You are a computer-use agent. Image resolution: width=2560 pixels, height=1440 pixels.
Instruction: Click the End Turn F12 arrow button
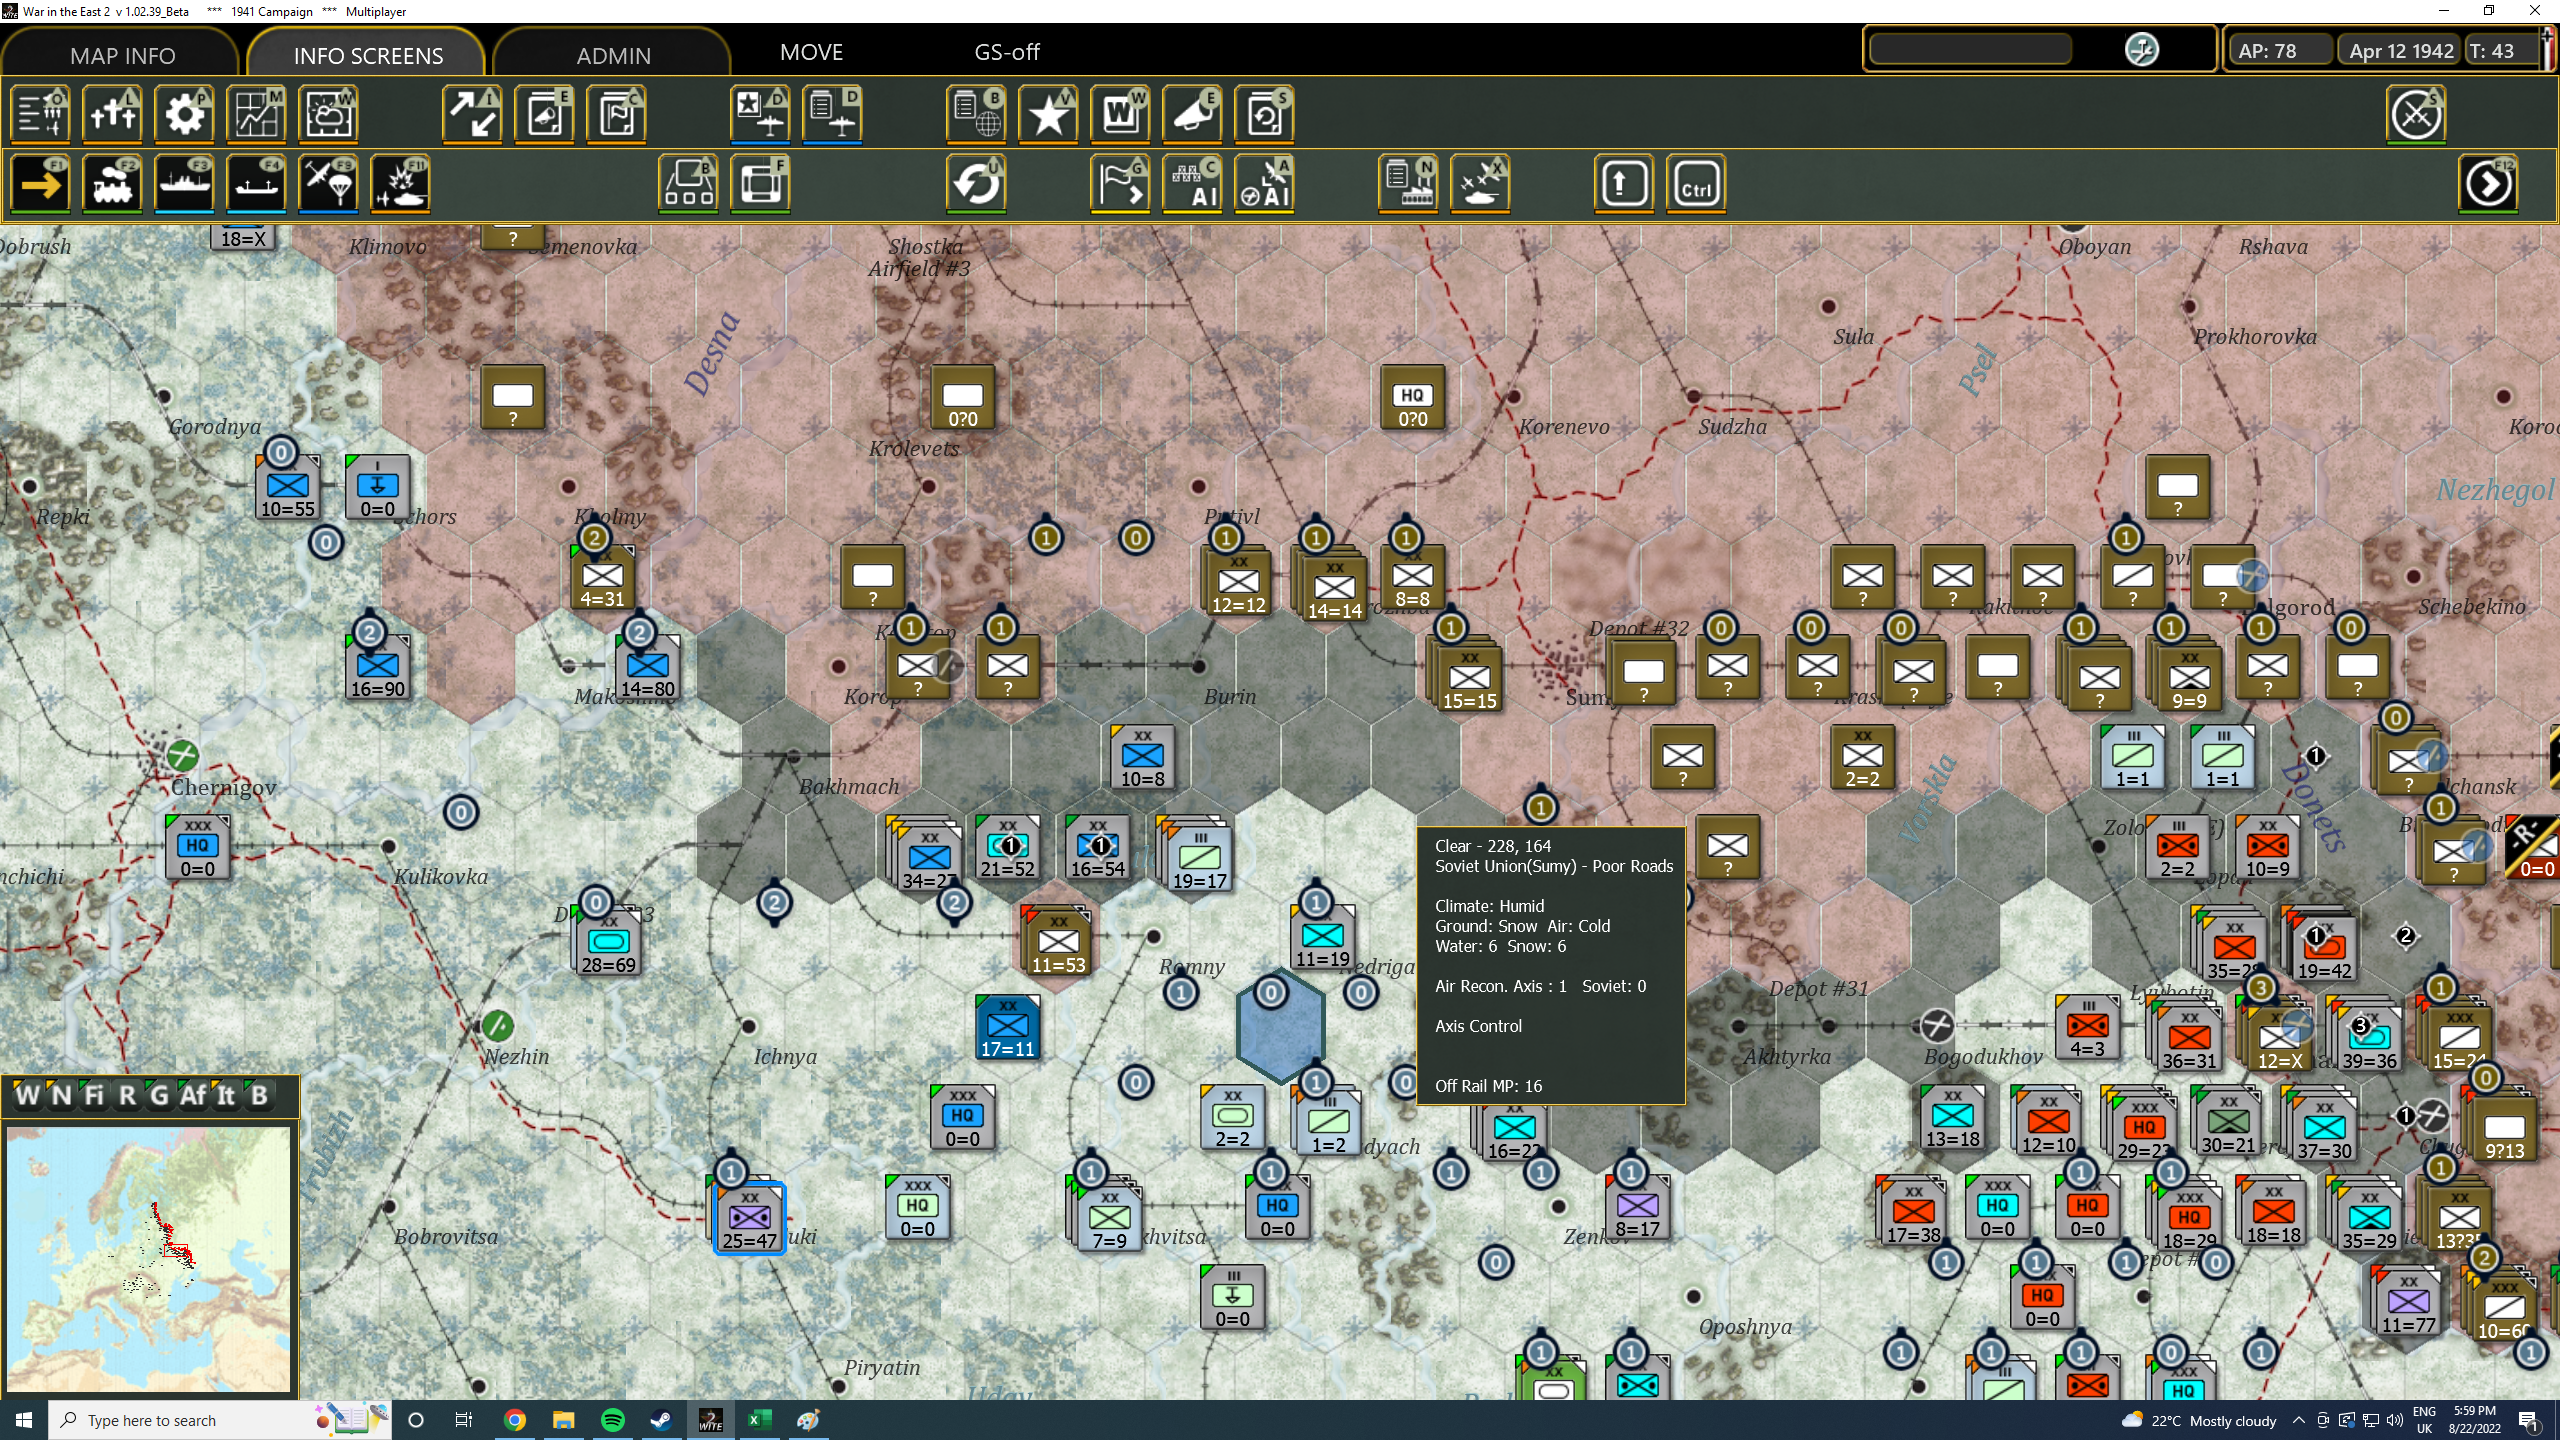coord(2489,185)
